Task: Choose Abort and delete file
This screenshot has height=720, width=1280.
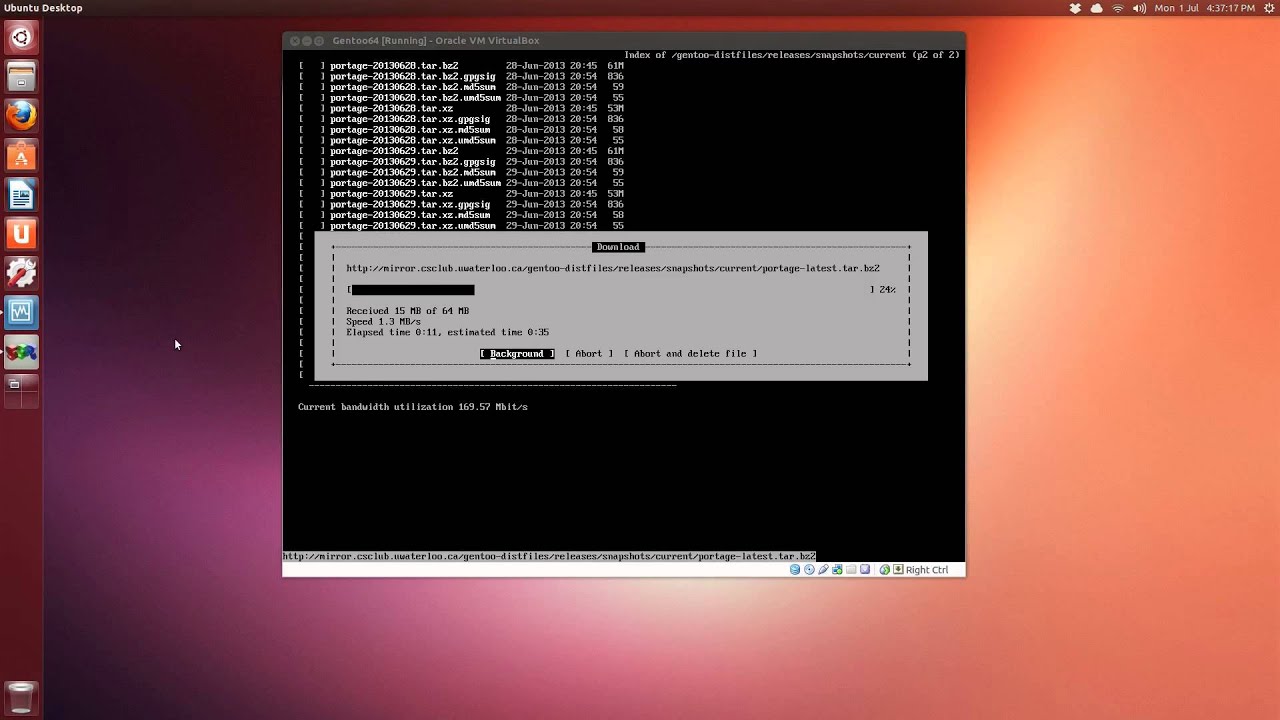Action: tap(690, 353)
